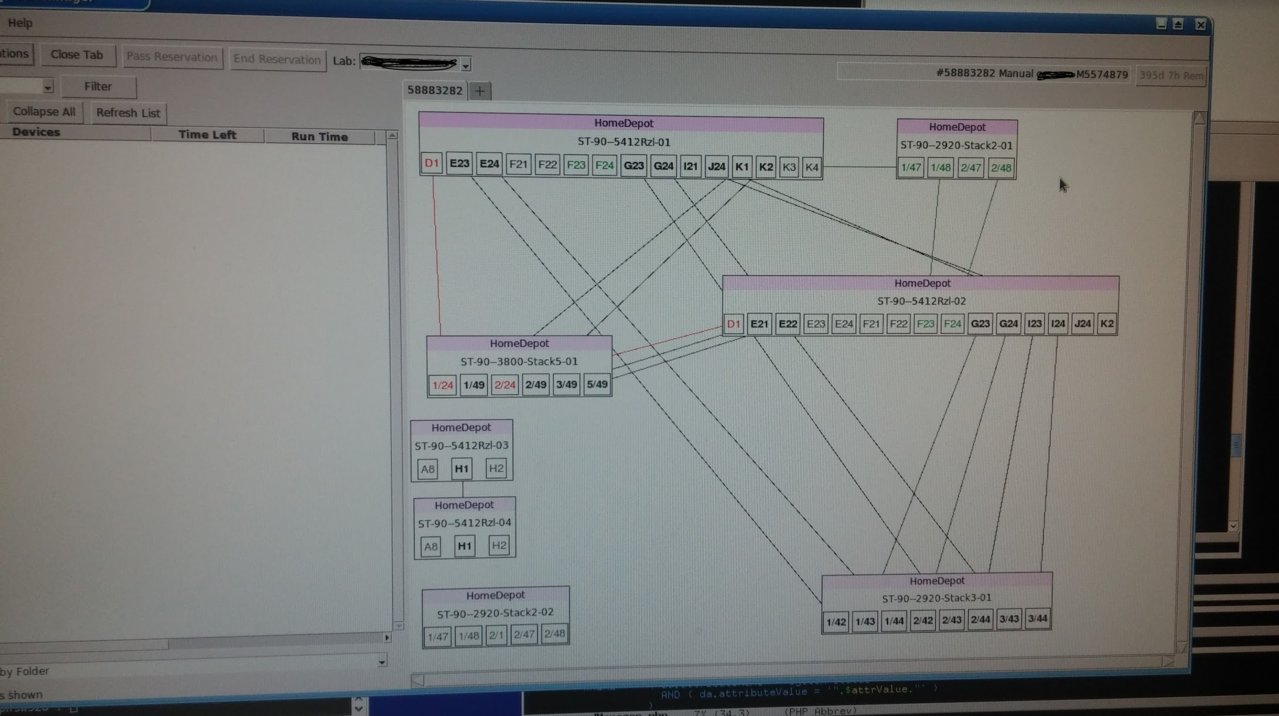Select the ST-90-3800-Stack5-01 device title
This screenshot has width=1279, height=716.
519,362
